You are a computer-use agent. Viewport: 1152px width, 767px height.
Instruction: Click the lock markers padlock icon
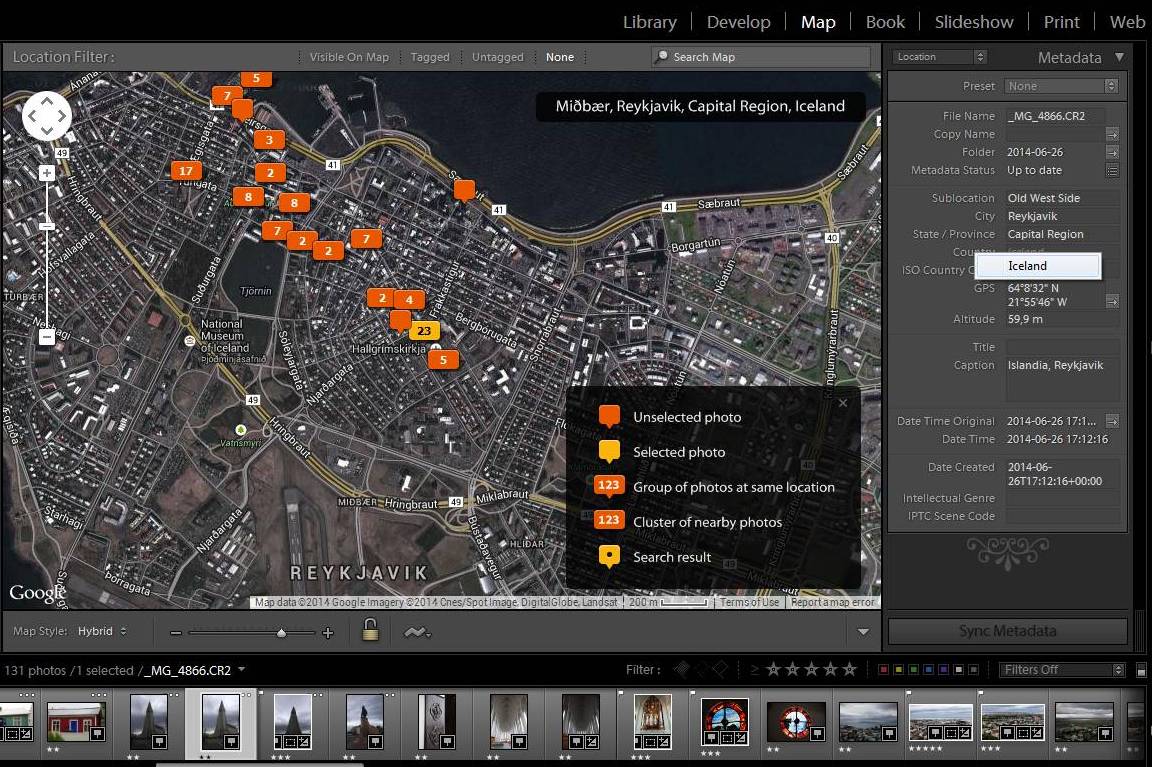[x=370, y=631]
